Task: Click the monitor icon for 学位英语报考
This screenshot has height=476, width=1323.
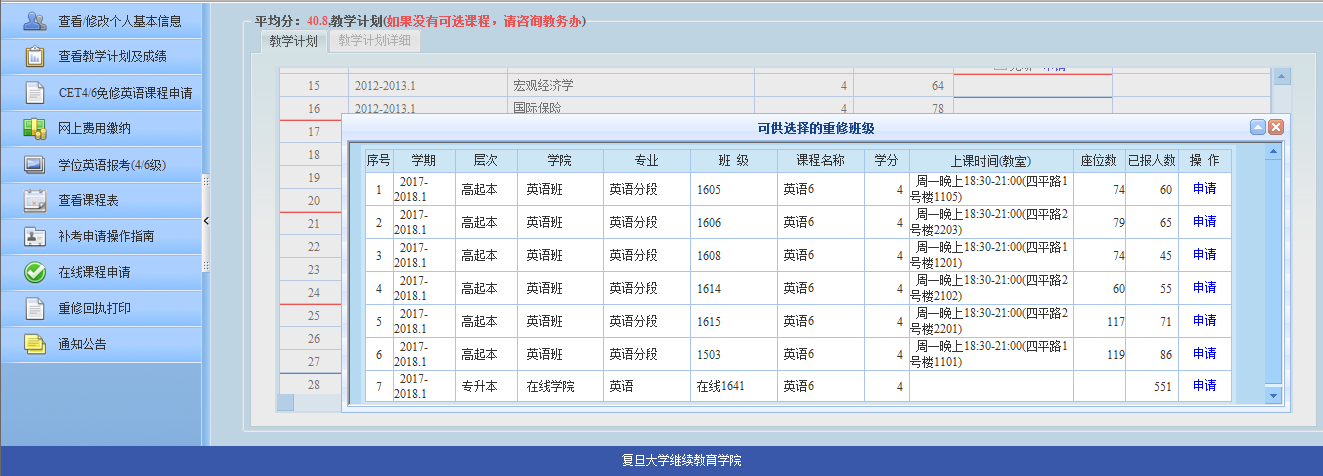Action: [x=34, y=164]
